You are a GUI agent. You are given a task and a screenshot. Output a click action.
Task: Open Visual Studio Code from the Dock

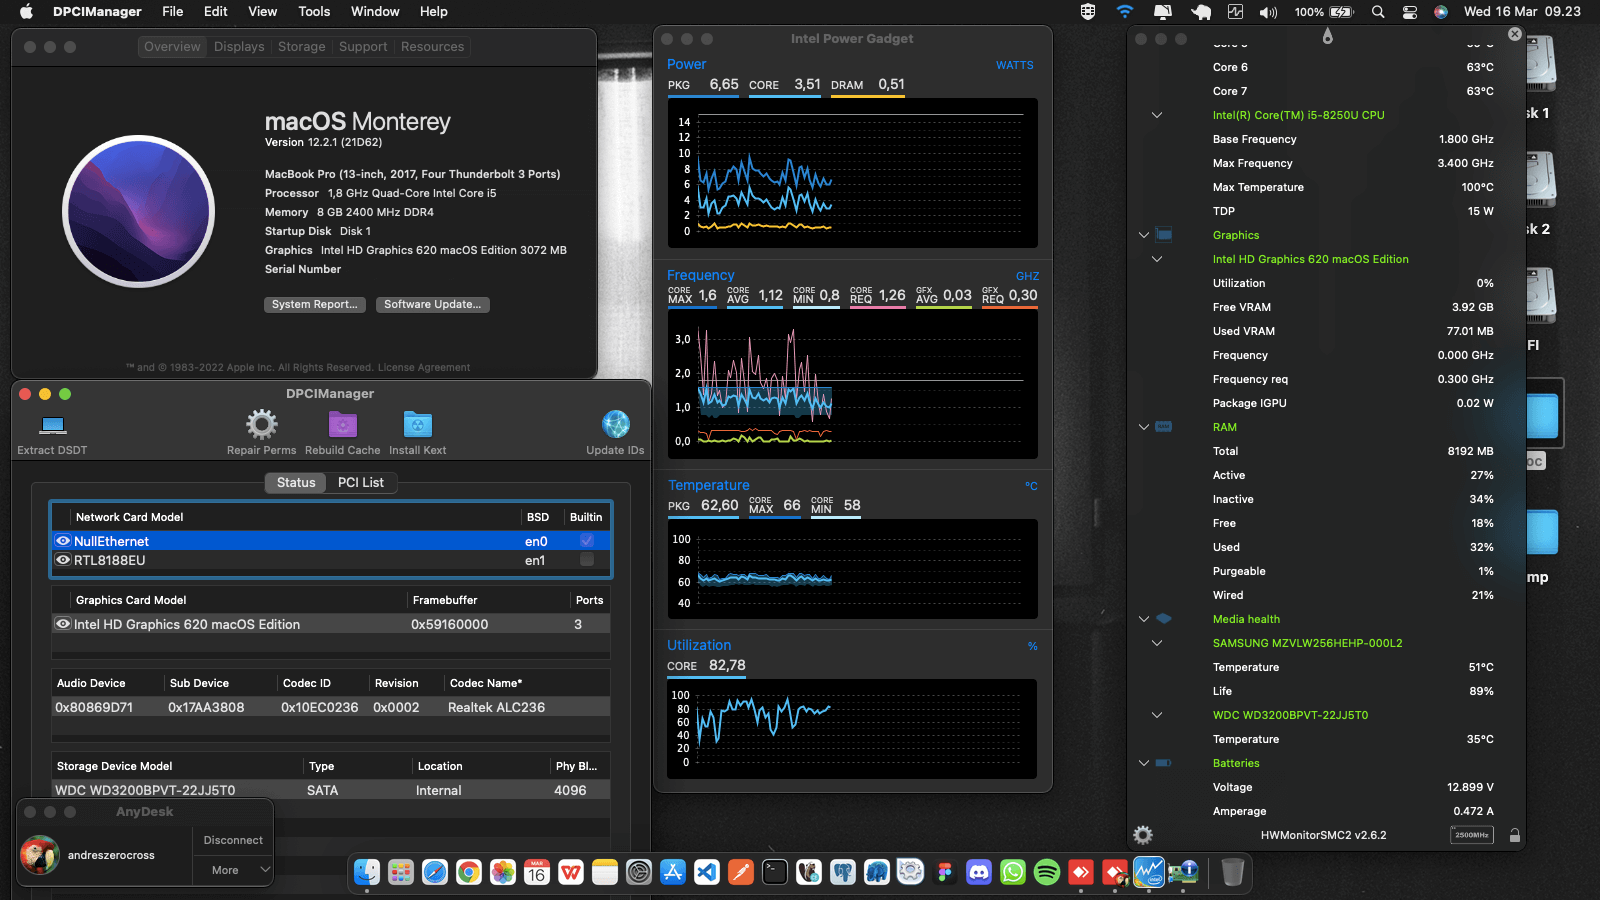point(707,872)
